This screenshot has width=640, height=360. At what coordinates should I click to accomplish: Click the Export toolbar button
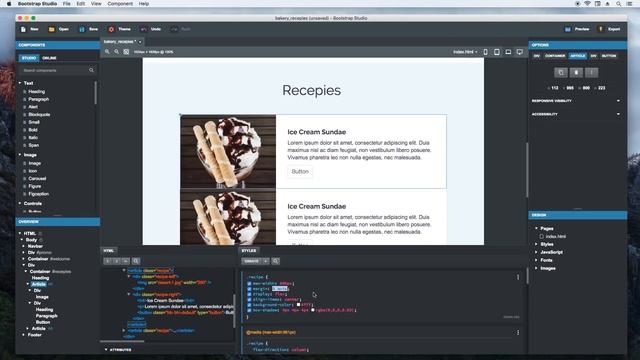(x=609, y=29)
